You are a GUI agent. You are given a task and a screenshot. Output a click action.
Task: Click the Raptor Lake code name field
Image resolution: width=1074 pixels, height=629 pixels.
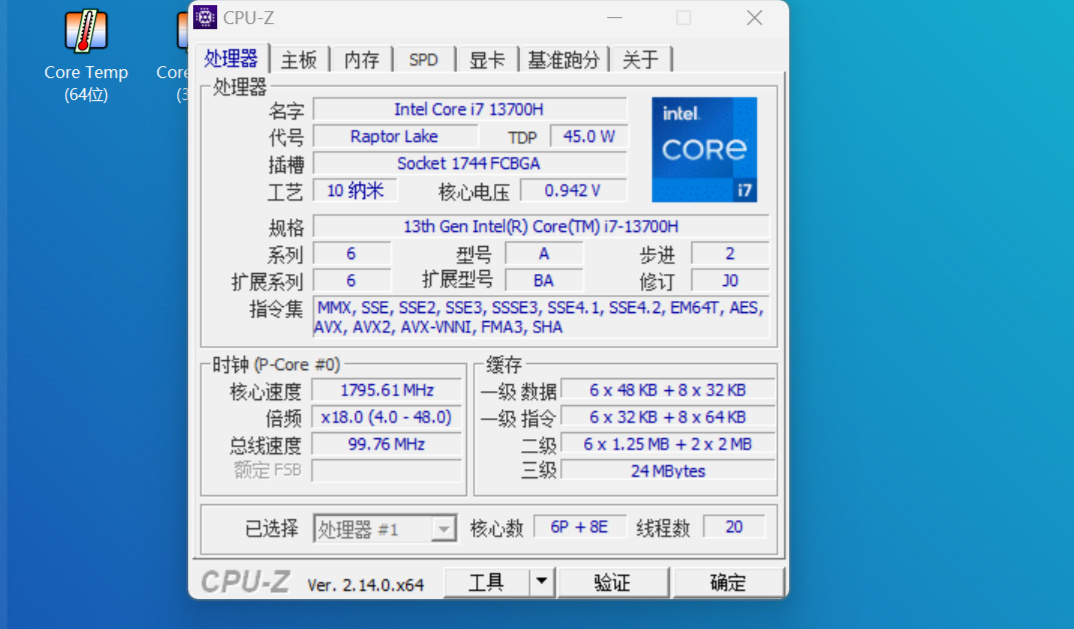[395, 136]
